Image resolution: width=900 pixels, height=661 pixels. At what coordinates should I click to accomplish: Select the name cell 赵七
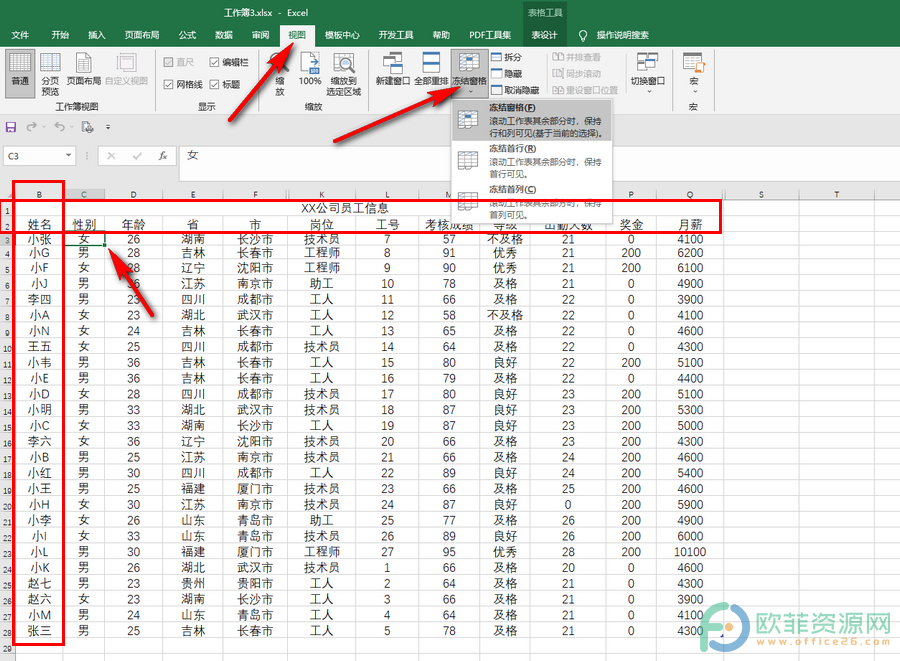[x=40, y=584]
